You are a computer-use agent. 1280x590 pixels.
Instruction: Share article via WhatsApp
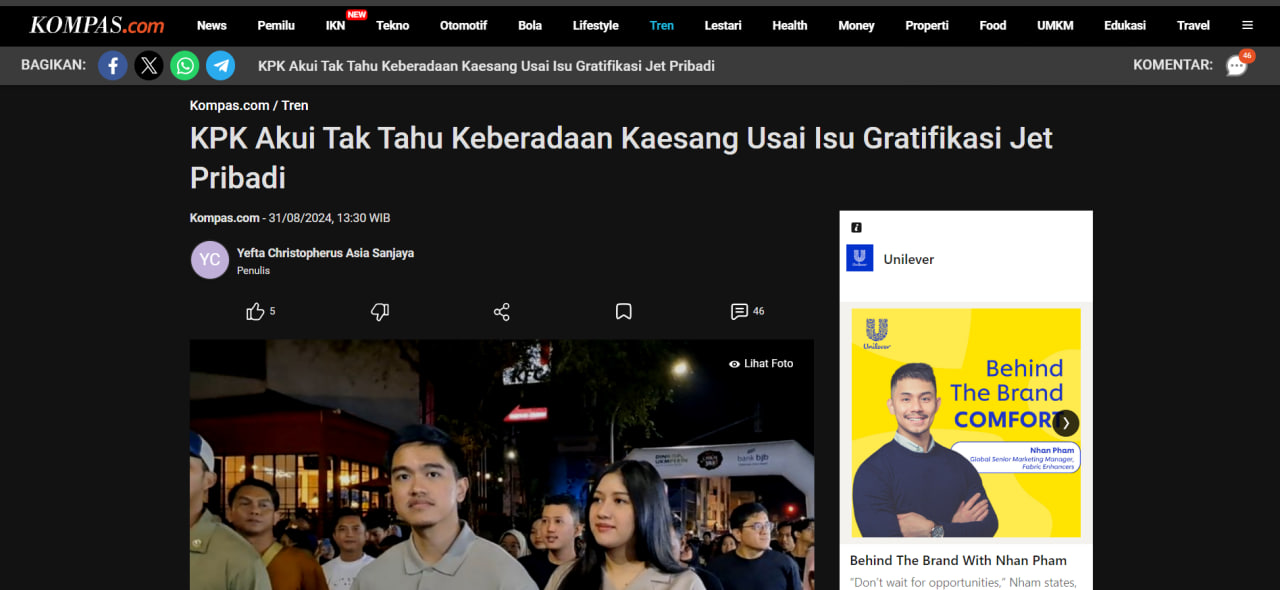(x=185, y=66)
